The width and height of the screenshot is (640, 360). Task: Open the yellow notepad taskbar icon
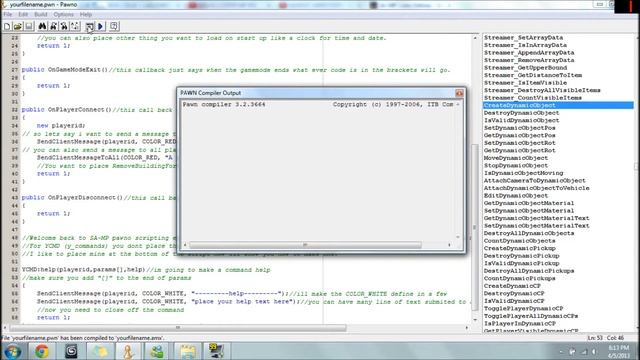[x=187, y=351]
